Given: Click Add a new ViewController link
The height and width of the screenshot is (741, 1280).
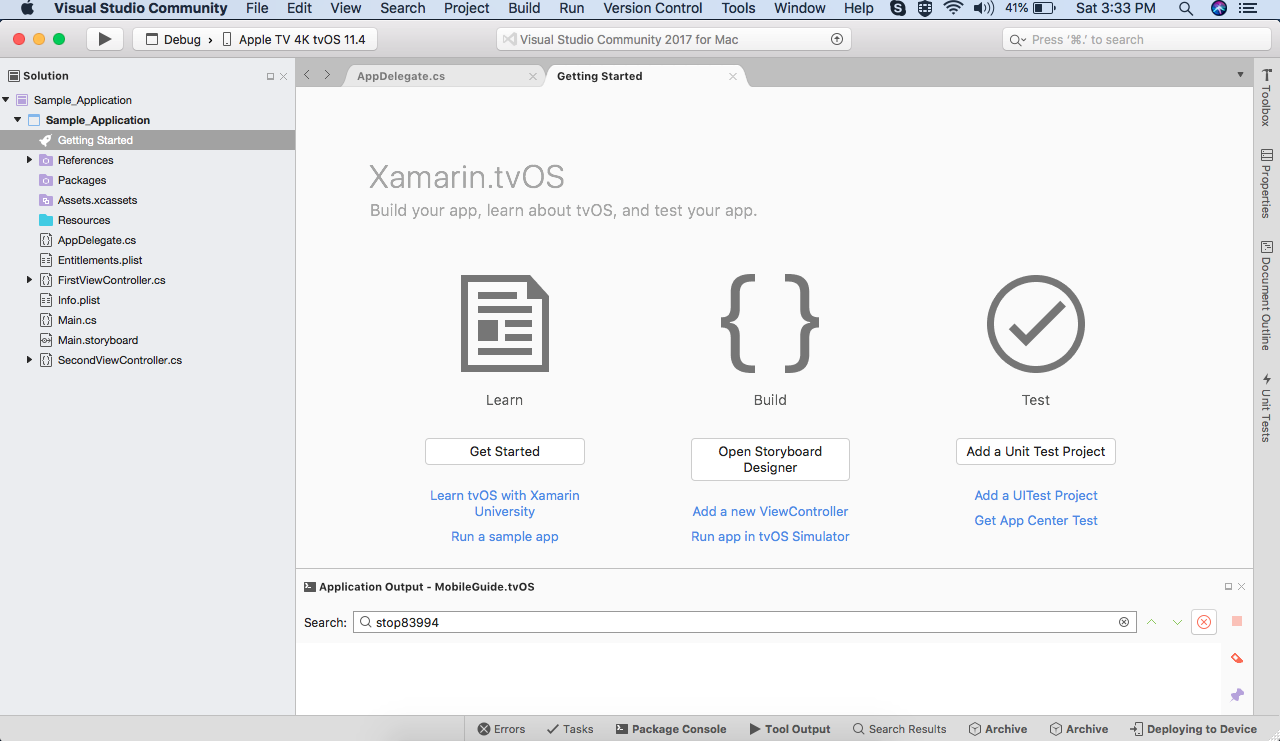Looking at the screenshot, I should (x=770, y=511).
